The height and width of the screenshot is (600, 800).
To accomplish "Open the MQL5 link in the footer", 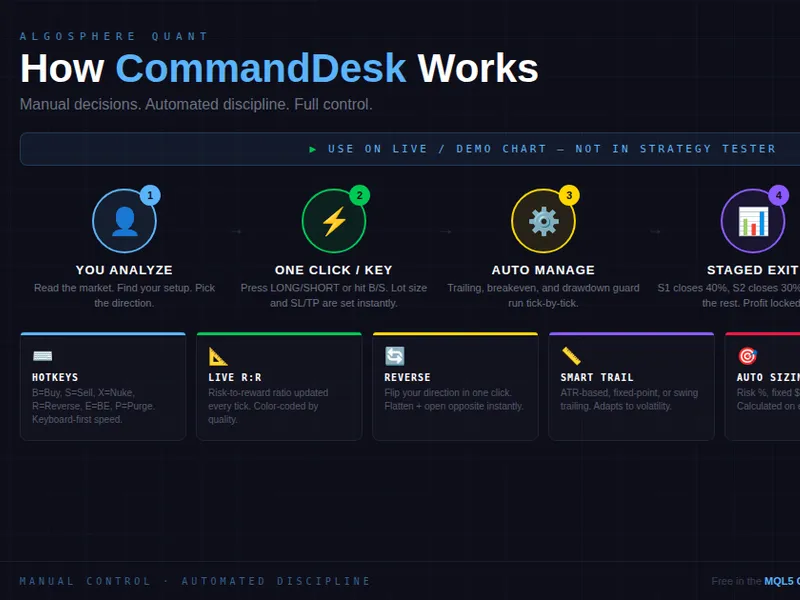I will (x=782, y=581).
